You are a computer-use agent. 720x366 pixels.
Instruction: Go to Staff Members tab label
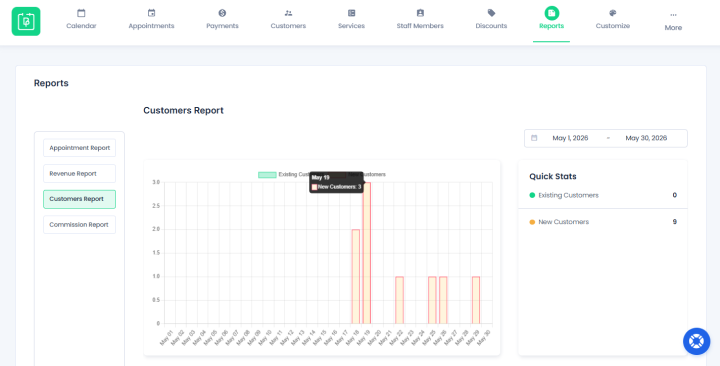click(x=420, y=26)
